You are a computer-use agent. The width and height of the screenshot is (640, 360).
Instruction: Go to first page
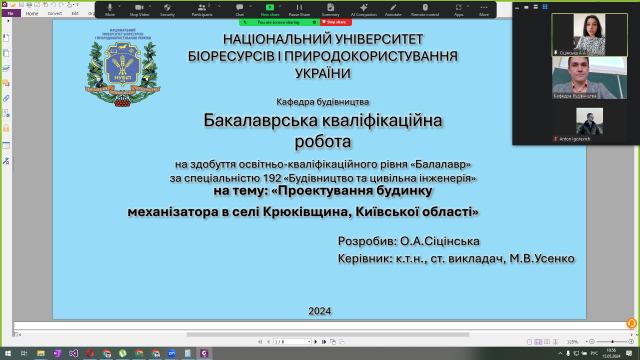[260, 342]
